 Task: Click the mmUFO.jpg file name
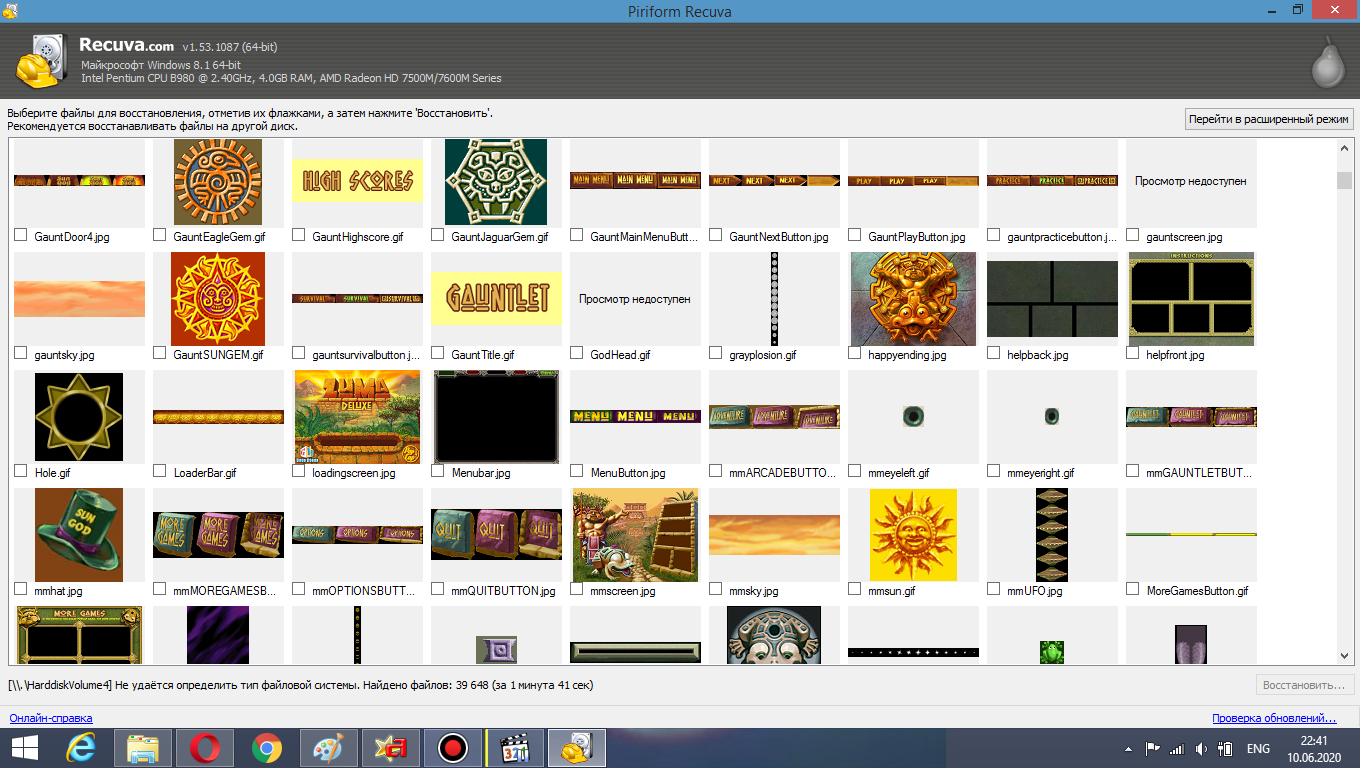[1035, 591]
